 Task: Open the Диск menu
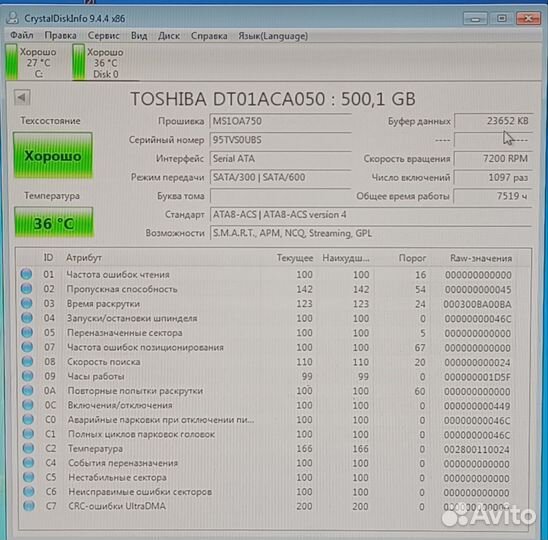coord(169,36)
